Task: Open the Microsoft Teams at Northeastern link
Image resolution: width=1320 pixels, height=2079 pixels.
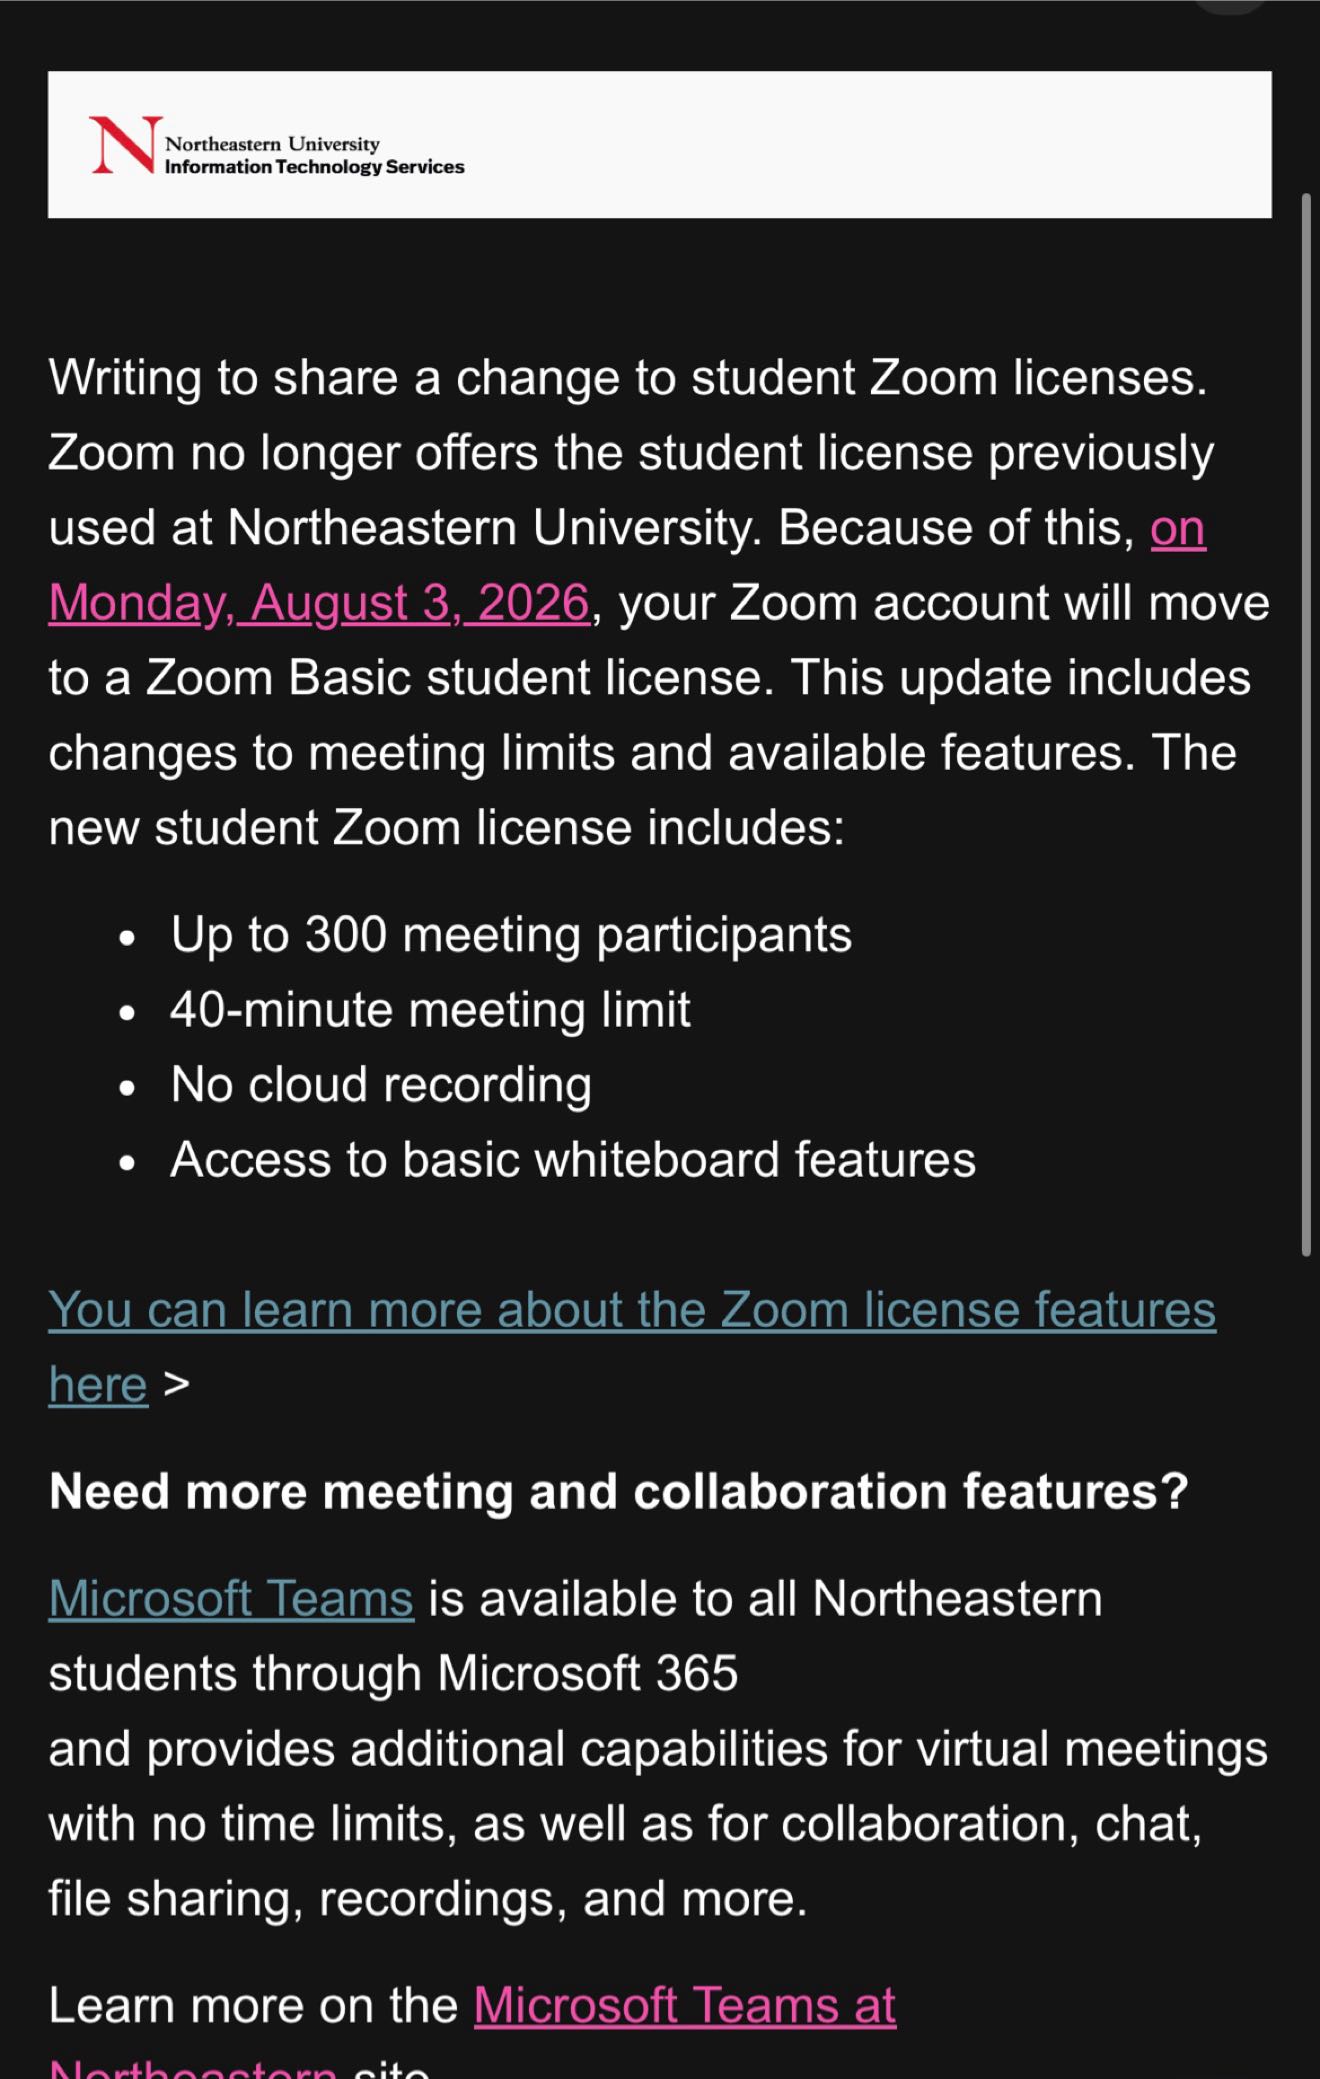Action: click(684, 2005)
